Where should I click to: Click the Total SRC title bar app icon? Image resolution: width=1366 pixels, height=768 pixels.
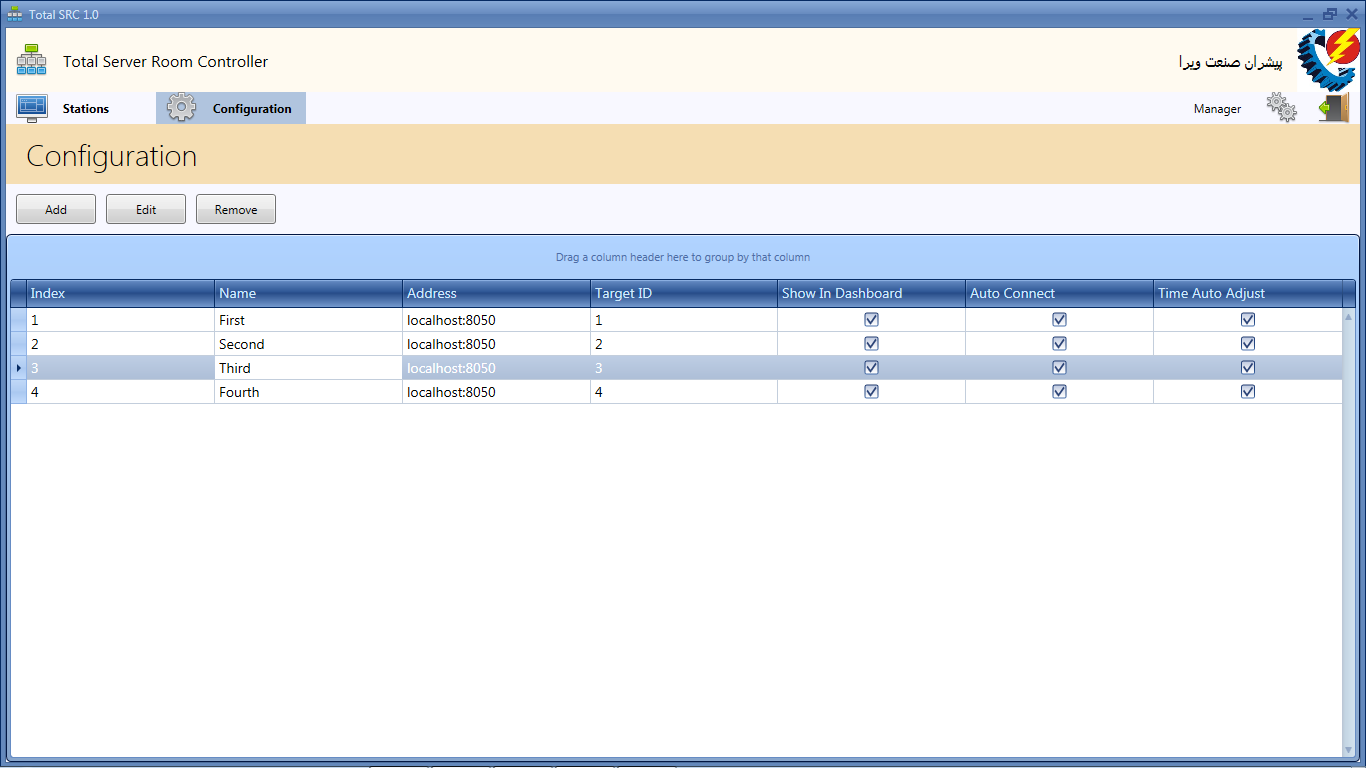coord(15,15)
